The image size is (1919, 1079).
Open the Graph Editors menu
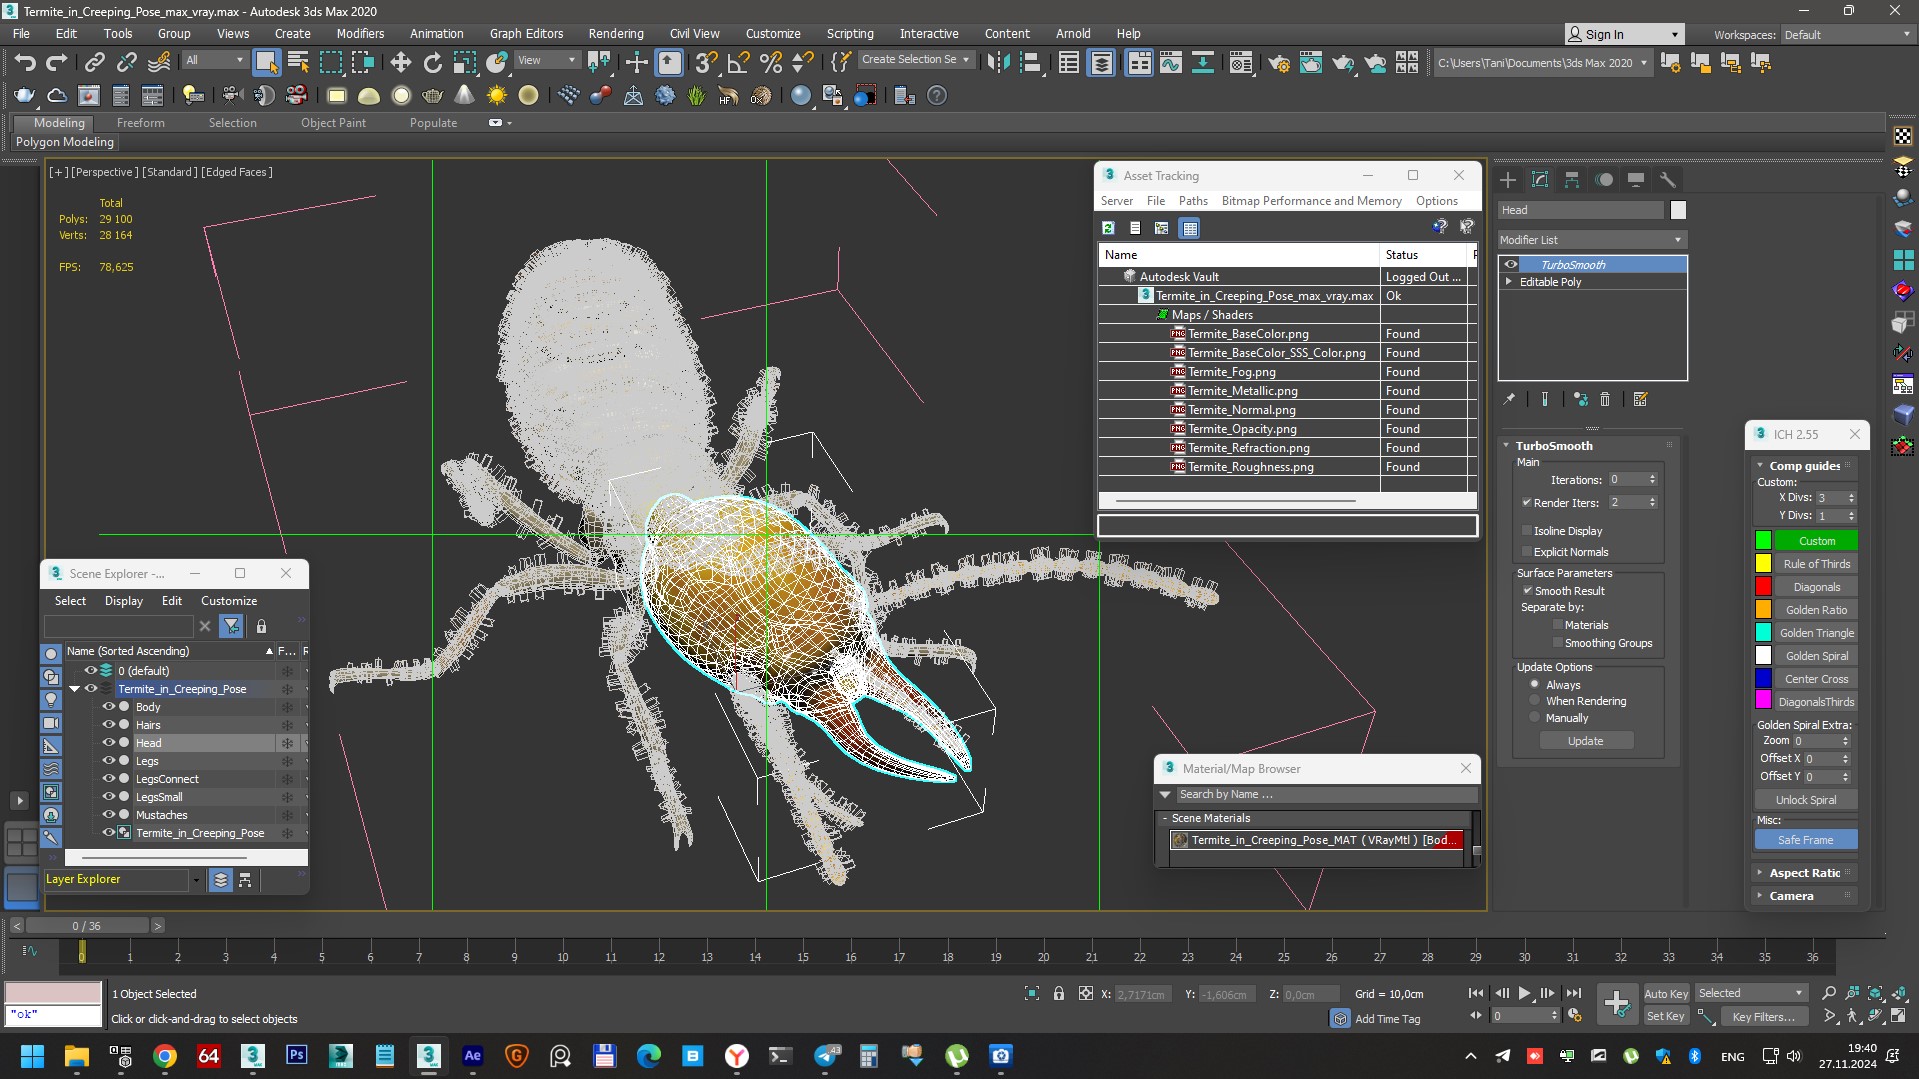(526, 33)
